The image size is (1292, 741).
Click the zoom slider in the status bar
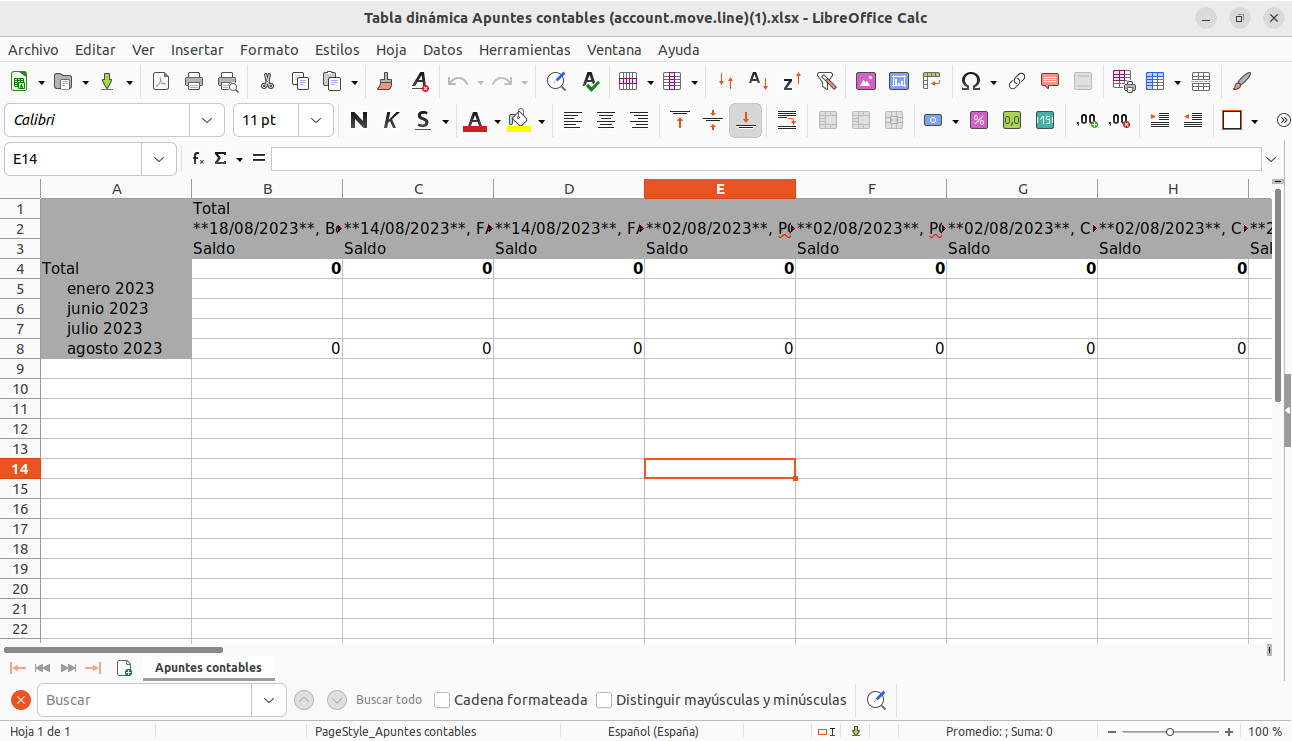coord(1170,732)
